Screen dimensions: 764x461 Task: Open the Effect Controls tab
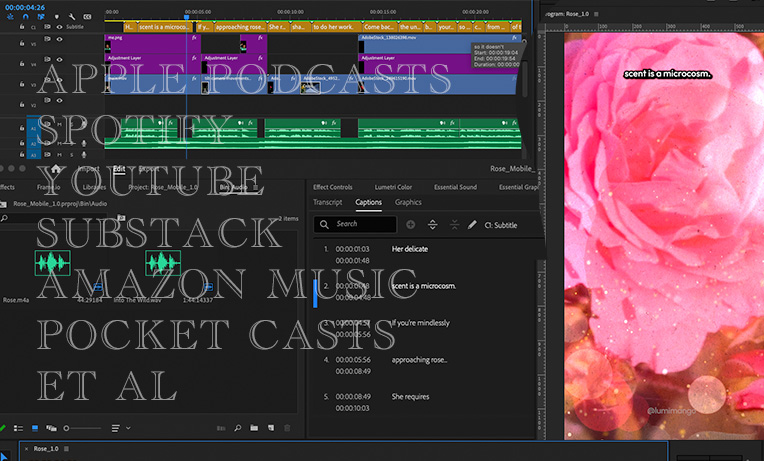[332, 187]
